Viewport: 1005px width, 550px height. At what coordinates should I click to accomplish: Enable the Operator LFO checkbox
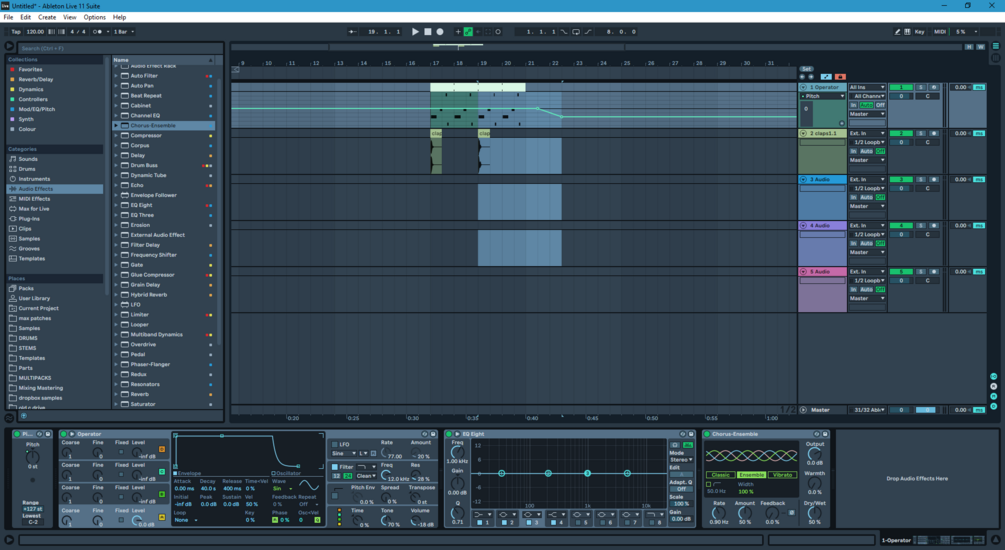335,444
